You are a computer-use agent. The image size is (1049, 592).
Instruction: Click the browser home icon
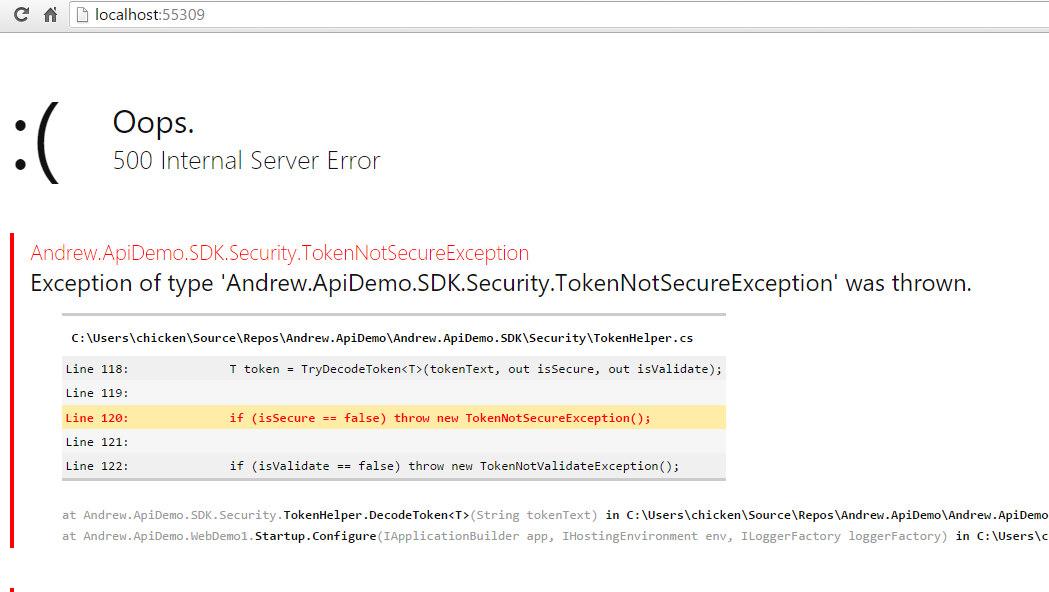[50, 16]
